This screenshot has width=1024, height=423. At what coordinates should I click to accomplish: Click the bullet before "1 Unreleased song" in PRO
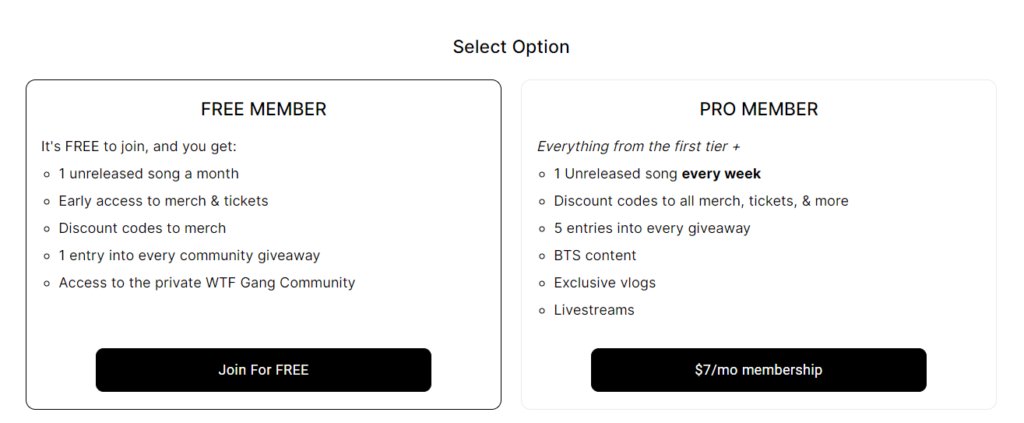click(x=541, y=174)
